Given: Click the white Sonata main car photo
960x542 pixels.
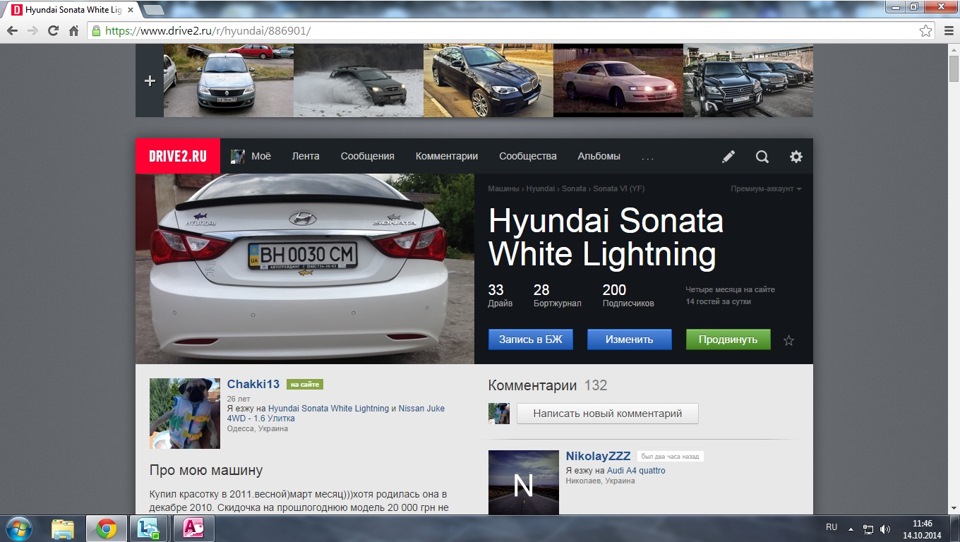Looking at the screenshot, I should (305, 269).
